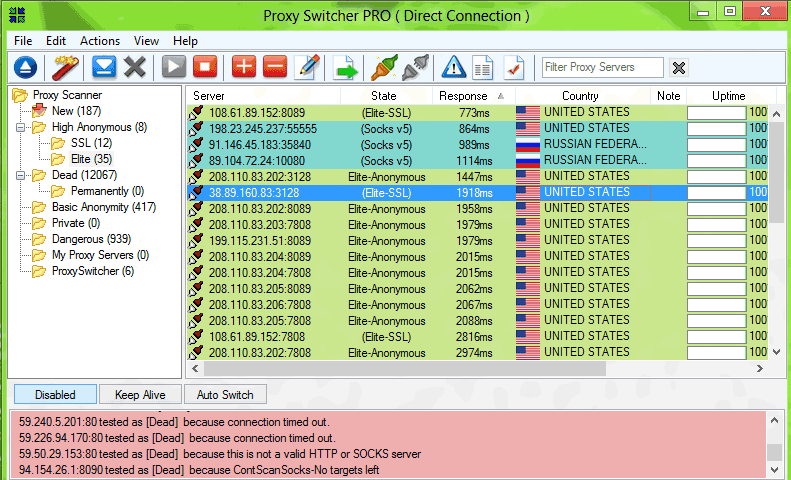
Task: Toggle the Disabled mode button
Action: click(55, 394)
